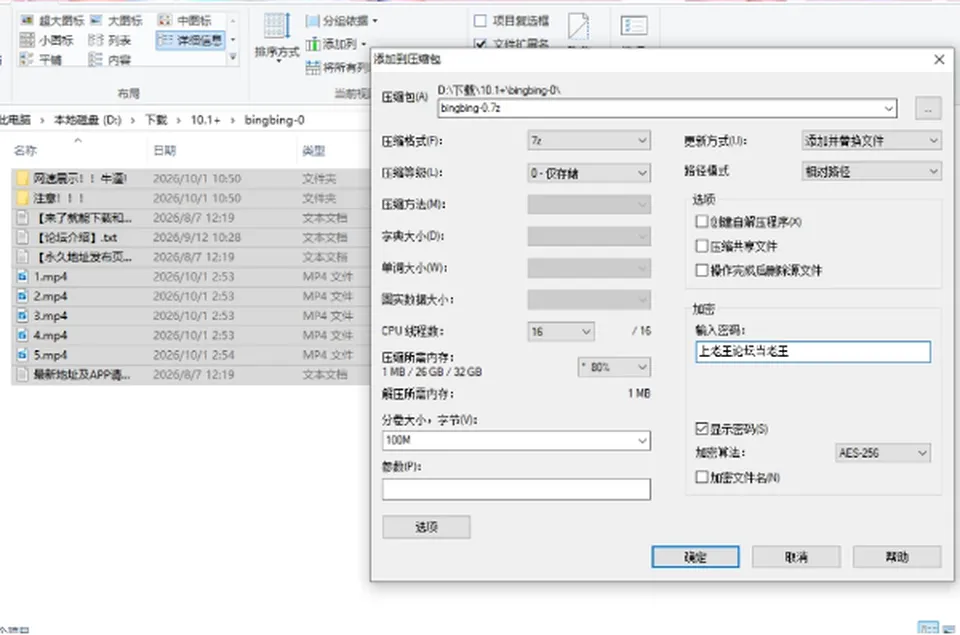Pick the 小图标 layout icon
960x635 pixels.
coord(26,40)
